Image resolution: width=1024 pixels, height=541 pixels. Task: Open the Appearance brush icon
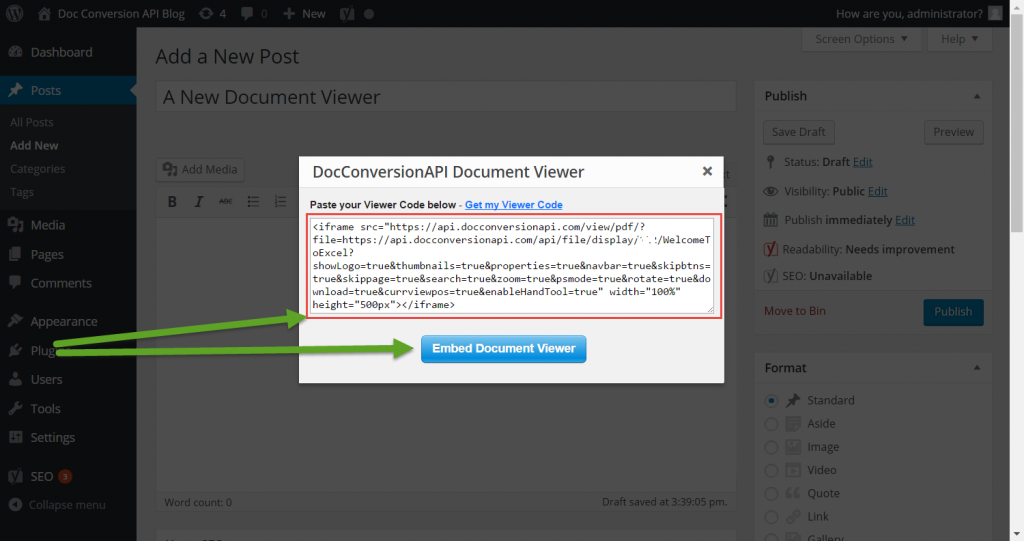point(15,321)
